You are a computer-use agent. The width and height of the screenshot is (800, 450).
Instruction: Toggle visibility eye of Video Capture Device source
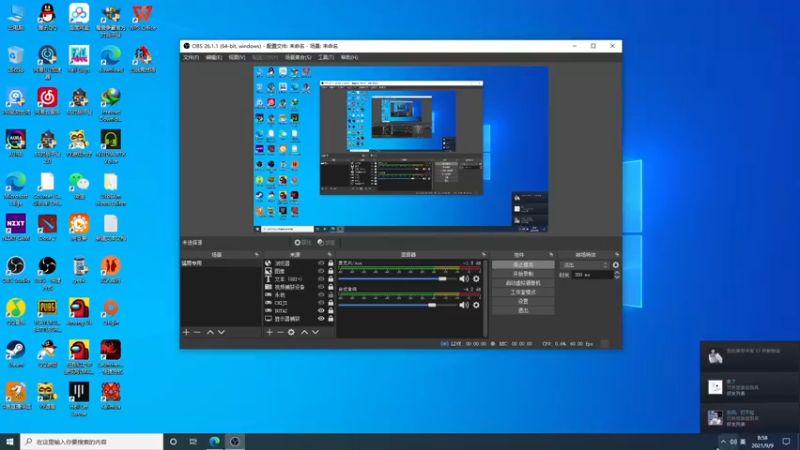click(321, 287)
